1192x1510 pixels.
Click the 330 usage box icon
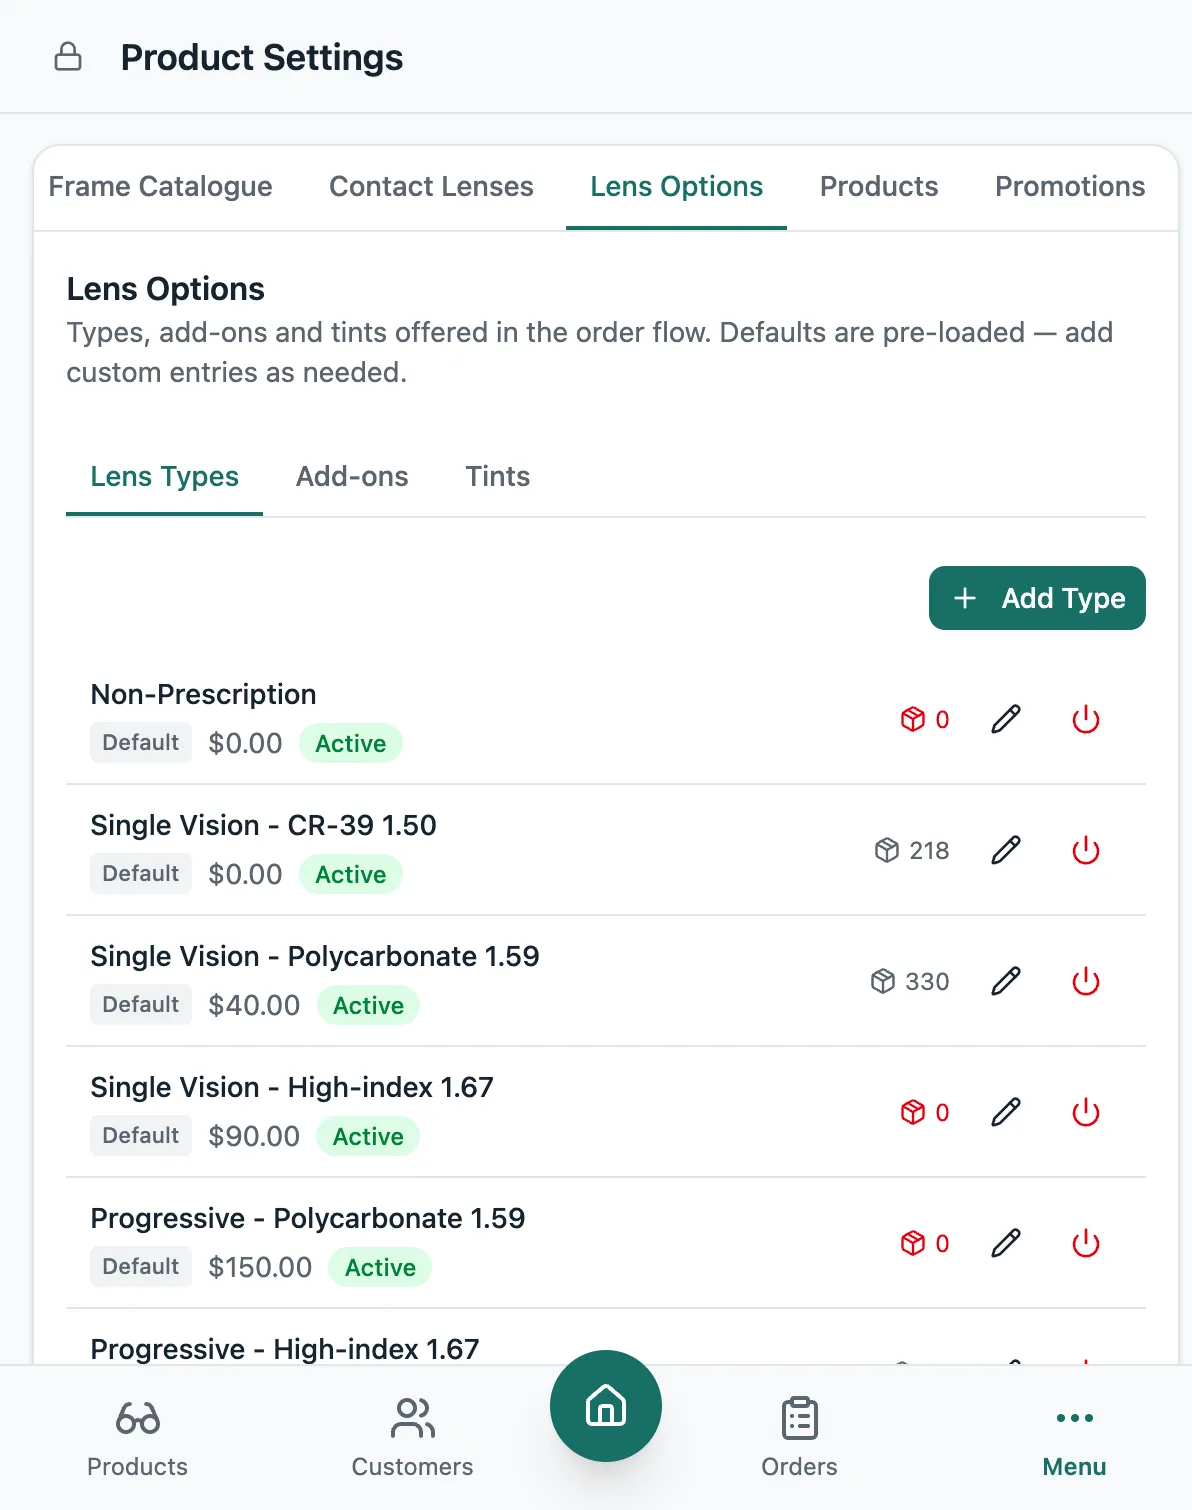tap(883, 981)
